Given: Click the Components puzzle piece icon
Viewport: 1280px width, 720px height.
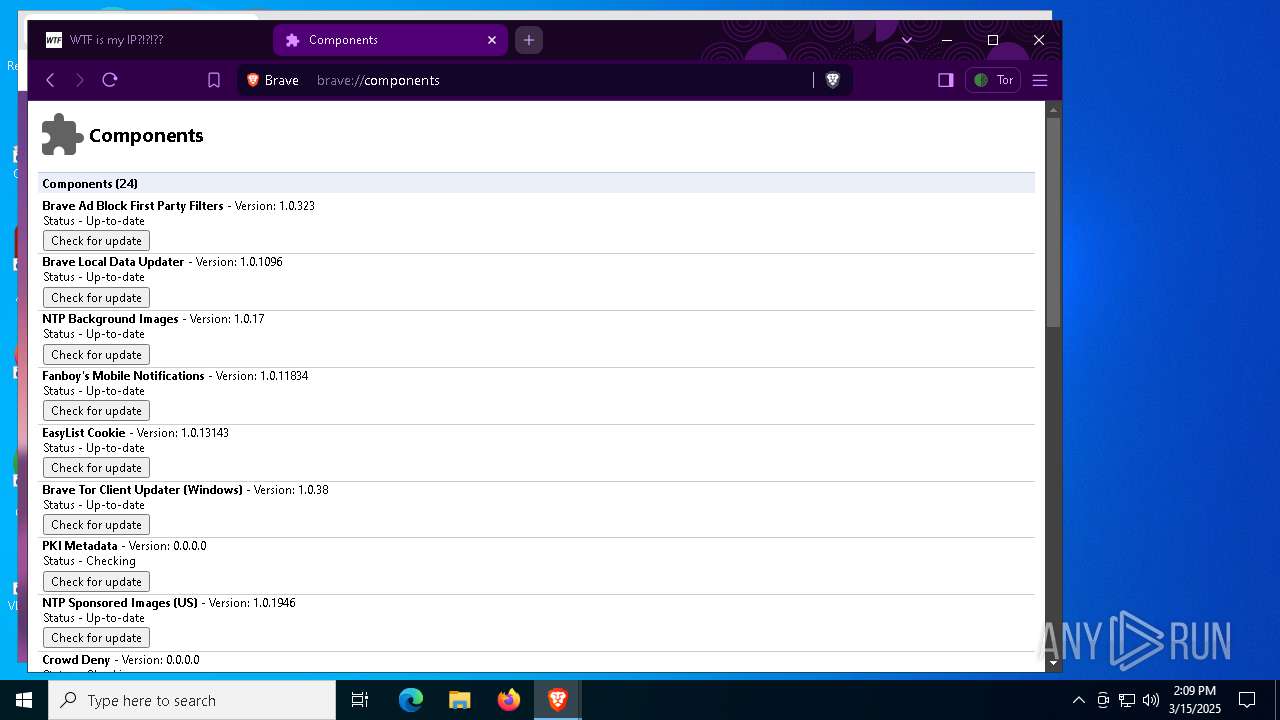Looking at the screenshot, I should tap(62, 135).
